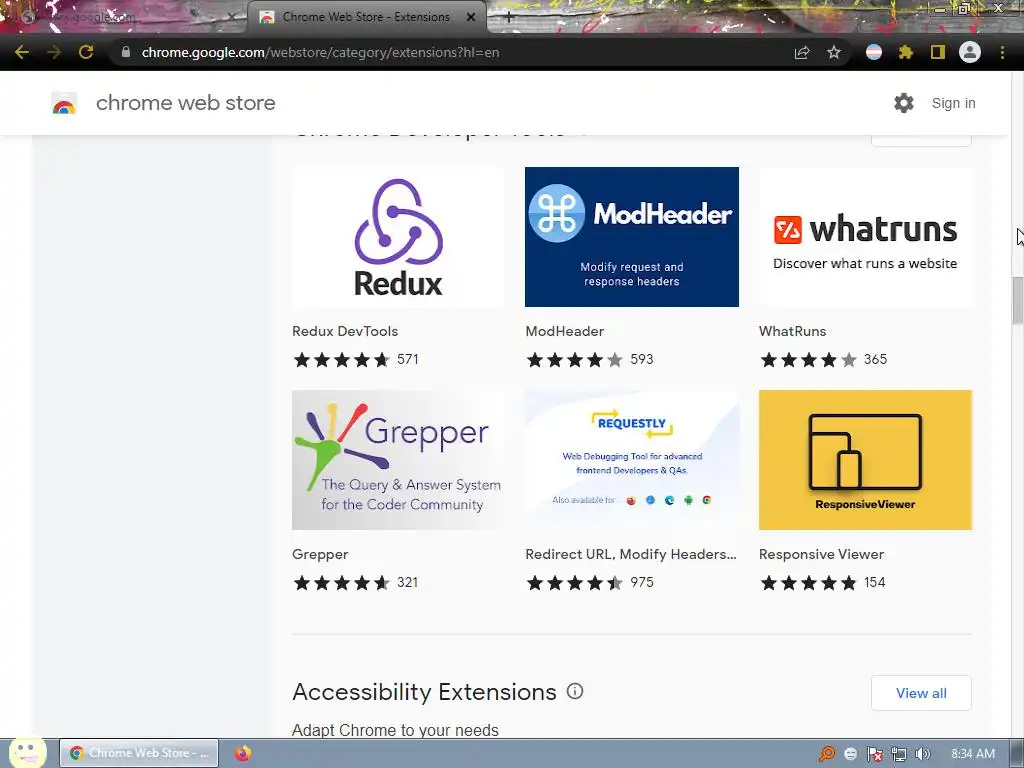Open the Chrome three-dot menu
Screen dimensions: 1024x768
coord(1002,52)
